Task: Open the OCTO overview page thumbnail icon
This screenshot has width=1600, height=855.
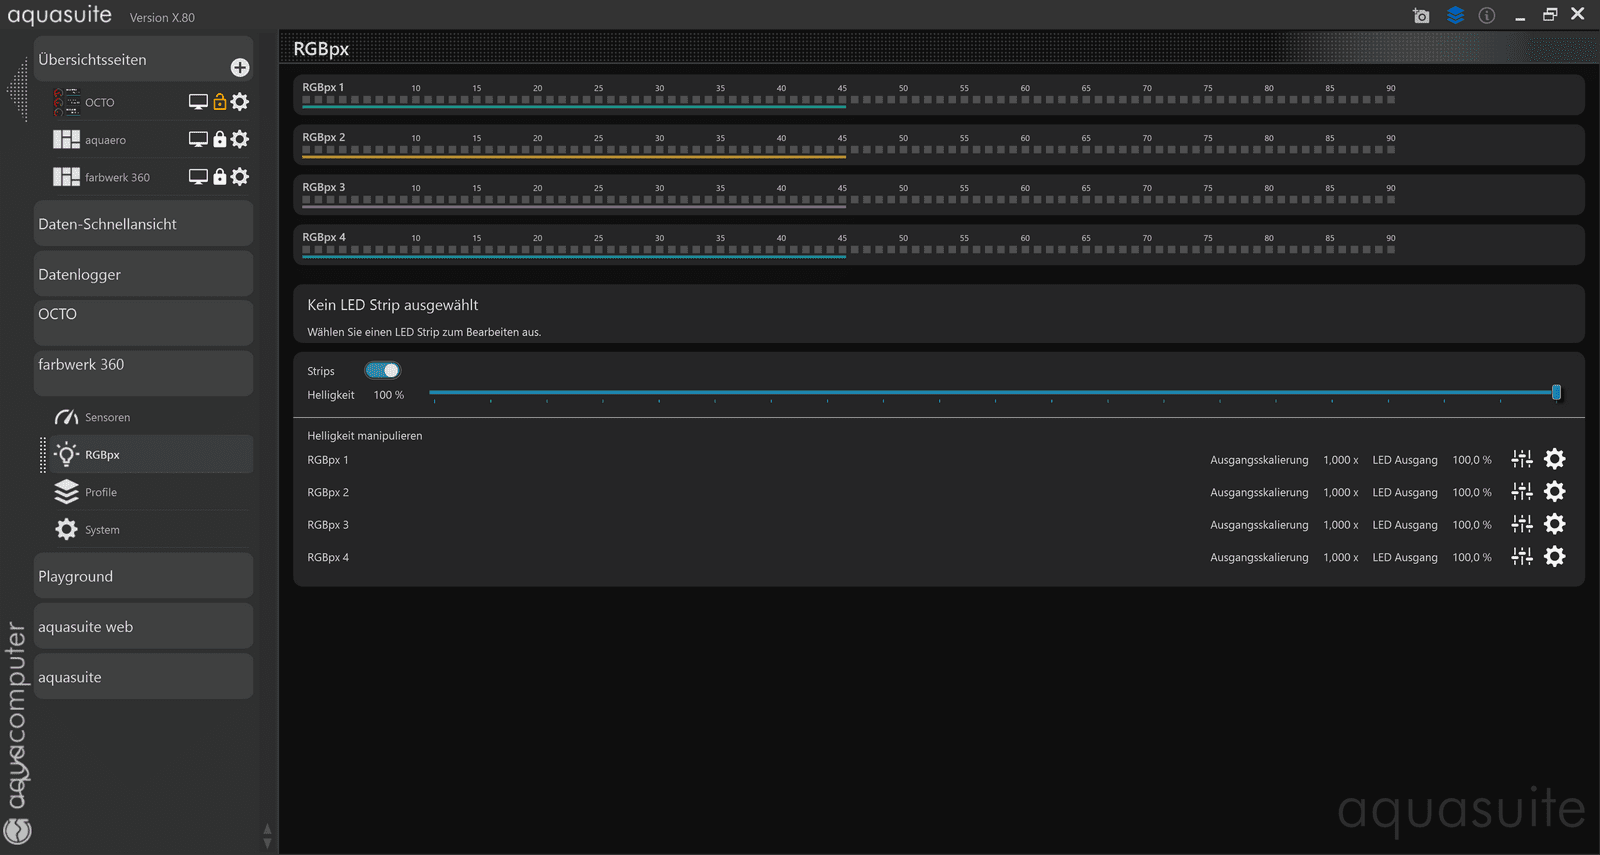Action: pos(66,101)
